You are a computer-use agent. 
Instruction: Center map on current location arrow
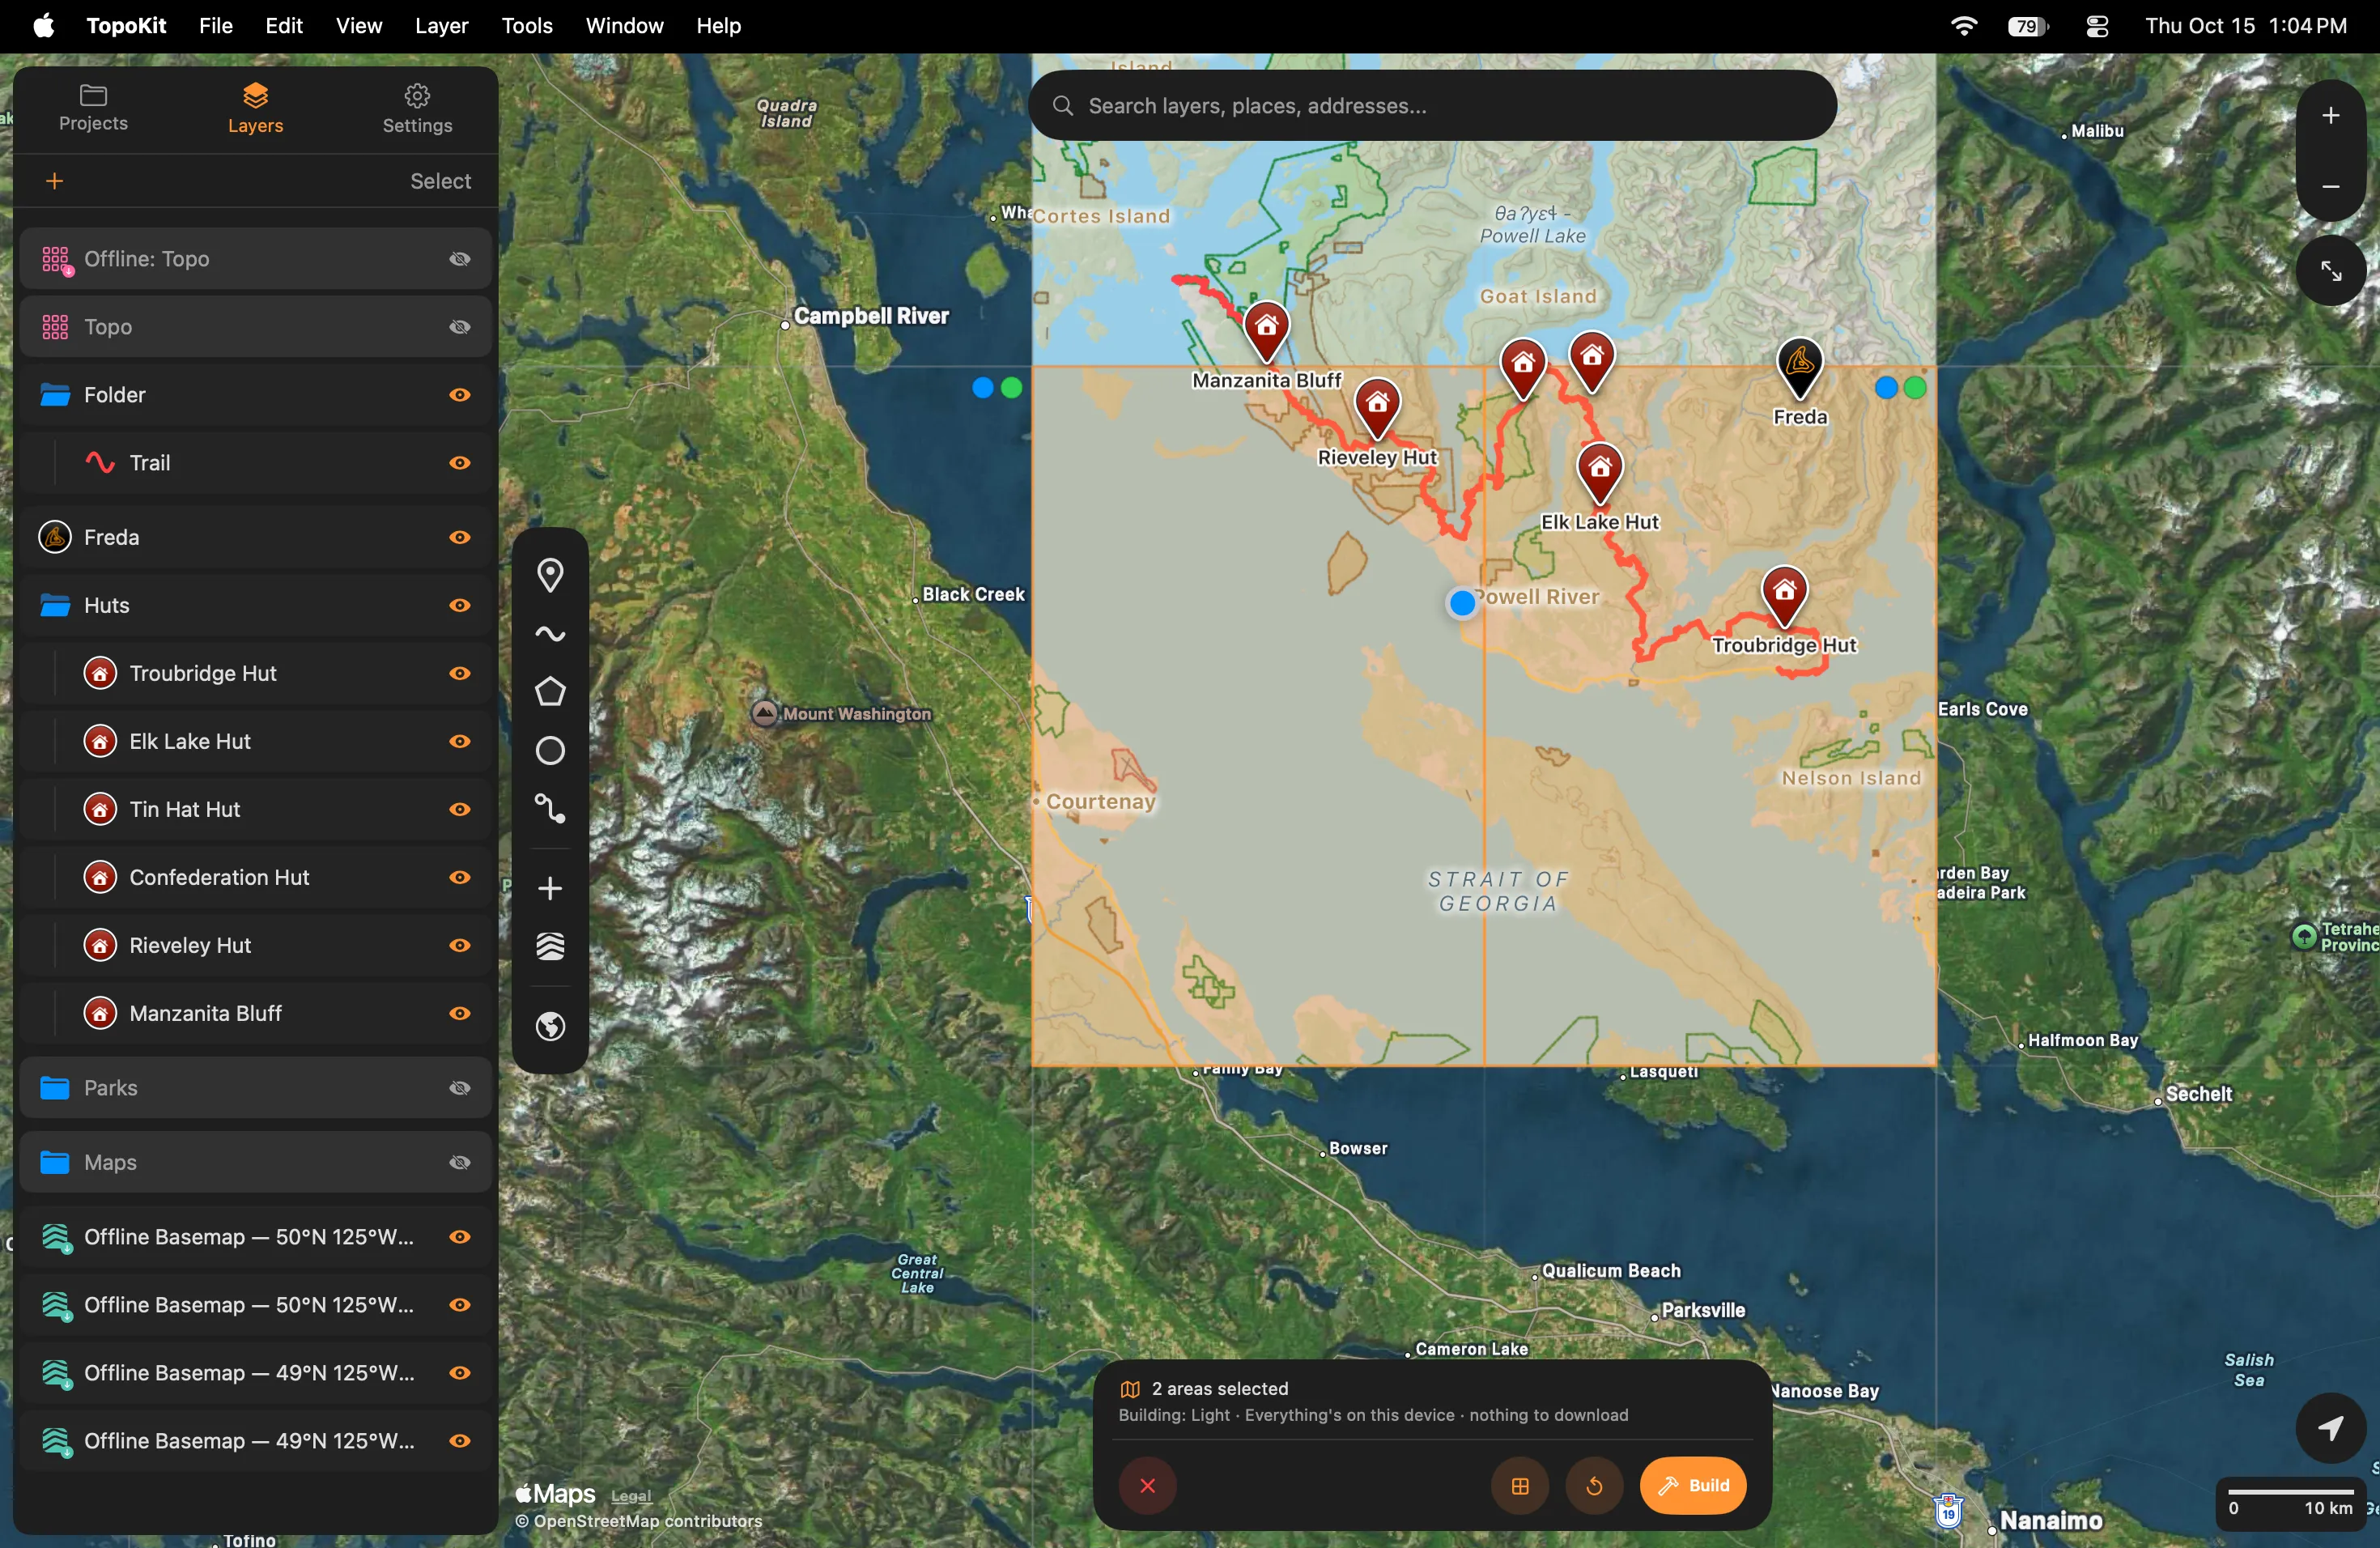point(2331,1427)
